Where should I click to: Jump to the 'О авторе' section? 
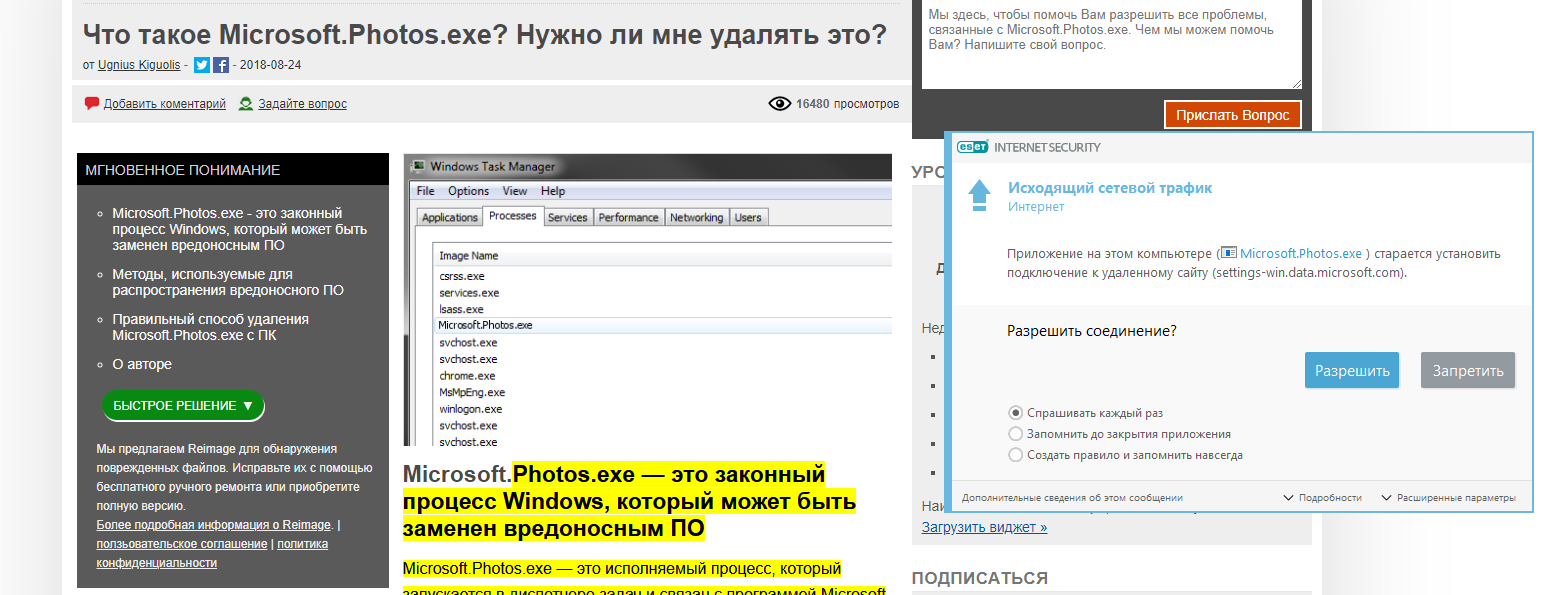coord(142,364)
